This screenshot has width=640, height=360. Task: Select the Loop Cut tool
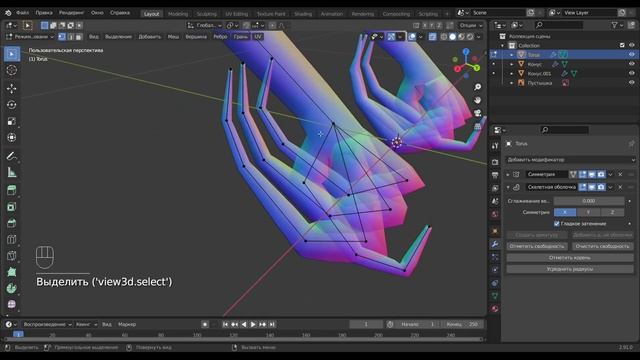(11, 240)
